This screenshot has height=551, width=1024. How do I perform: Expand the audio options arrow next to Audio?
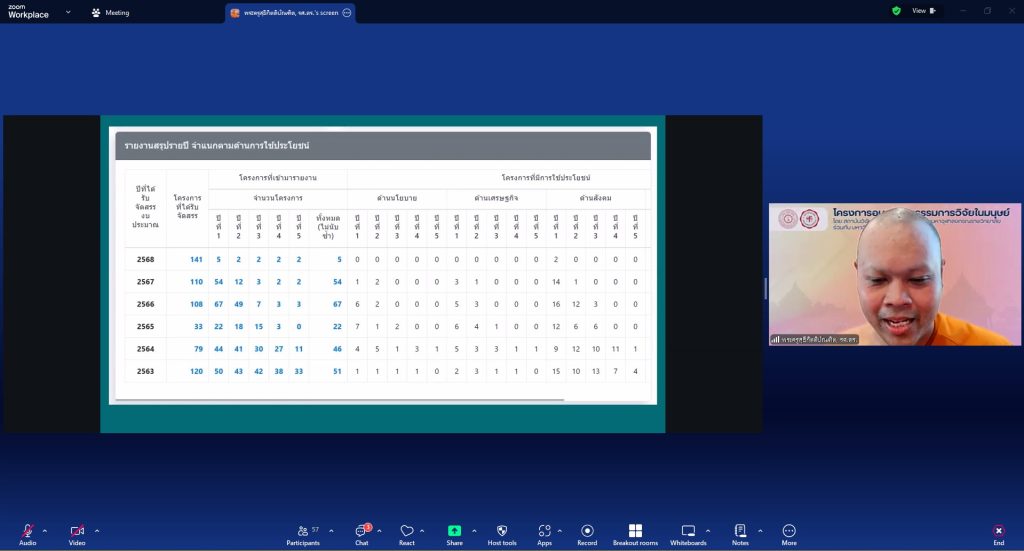[45, 530]
